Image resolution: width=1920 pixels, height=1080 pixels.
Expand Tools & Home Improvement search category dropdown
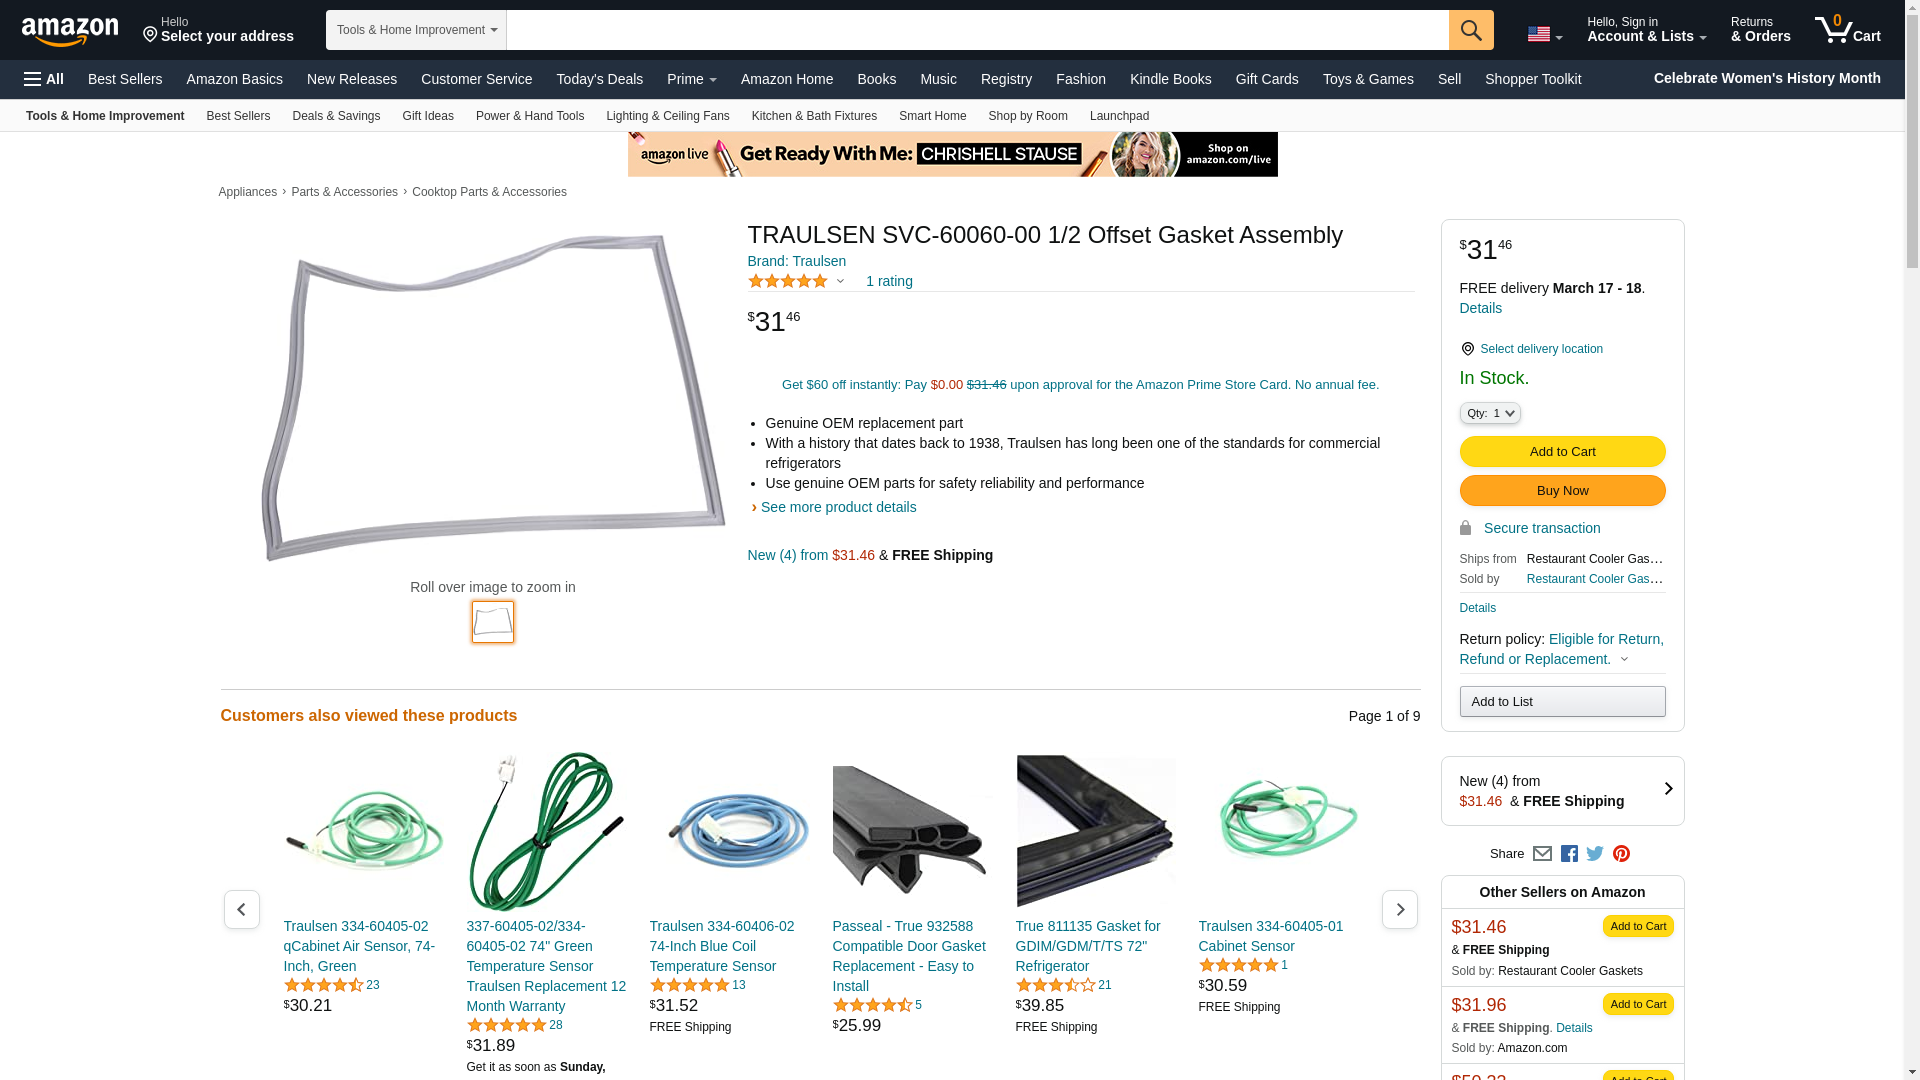tap(416, 30)
